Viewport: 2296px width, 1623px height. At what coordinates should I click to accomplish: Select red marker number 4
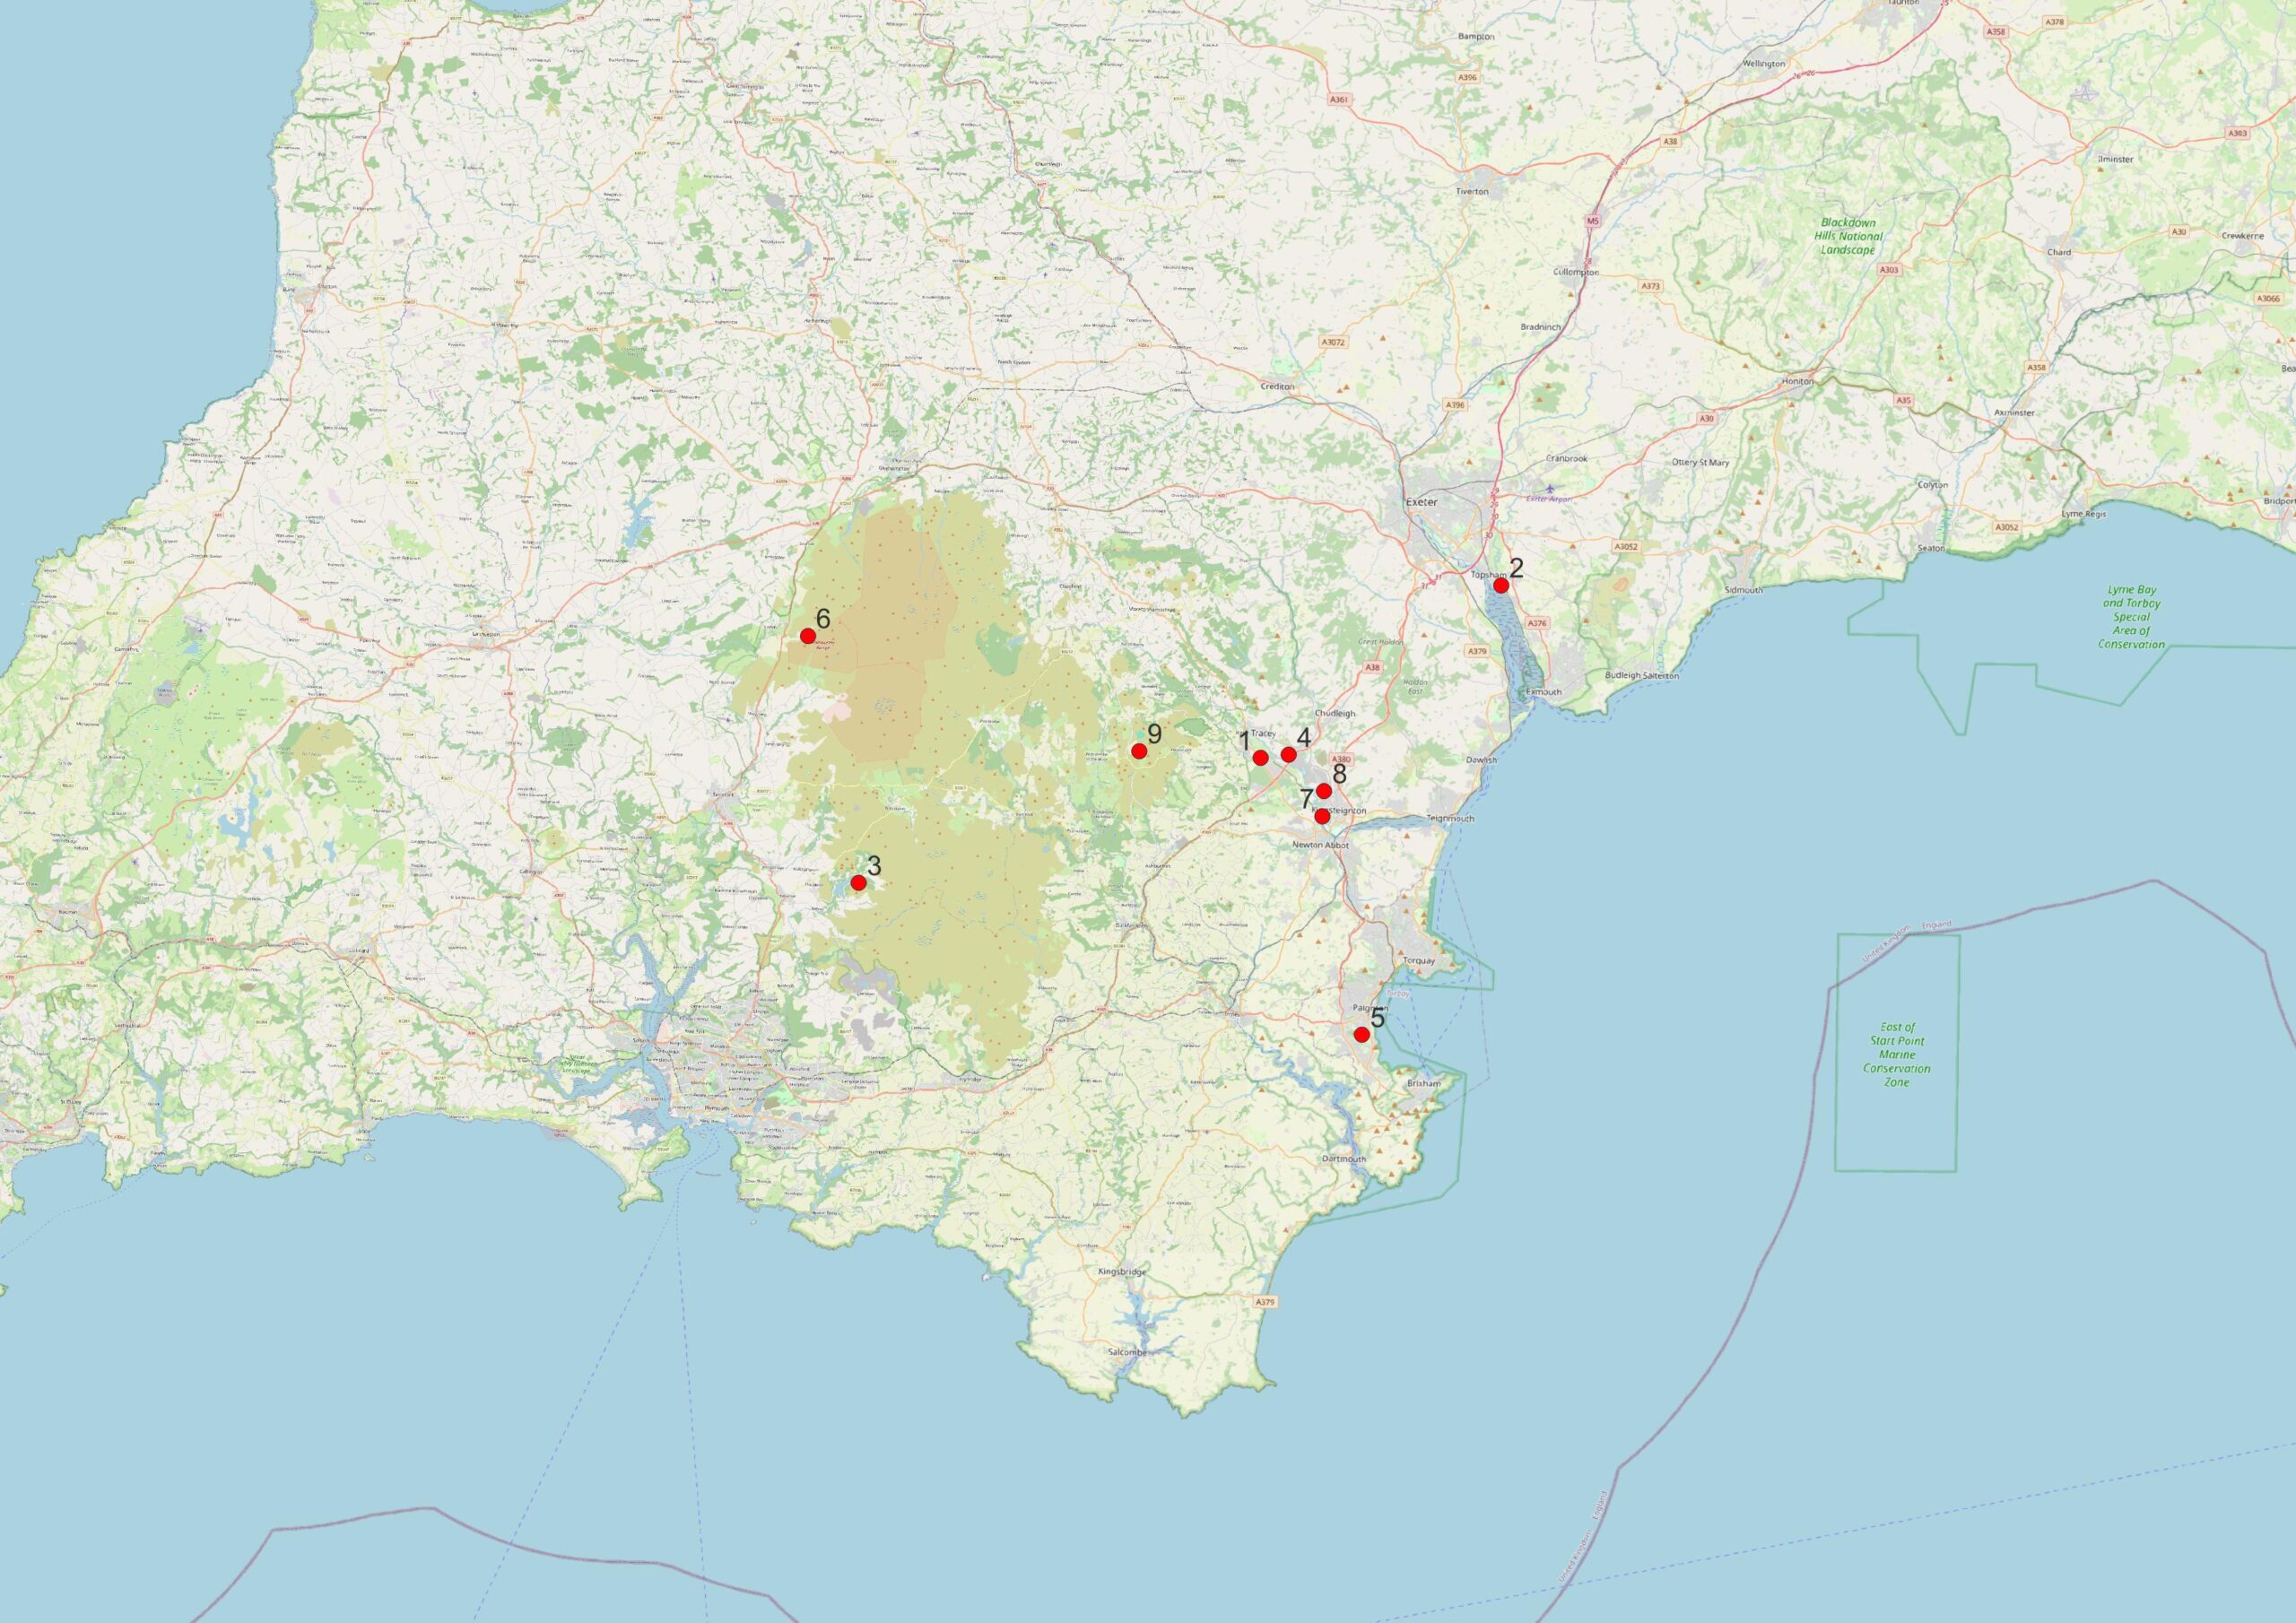point(1289,754)
